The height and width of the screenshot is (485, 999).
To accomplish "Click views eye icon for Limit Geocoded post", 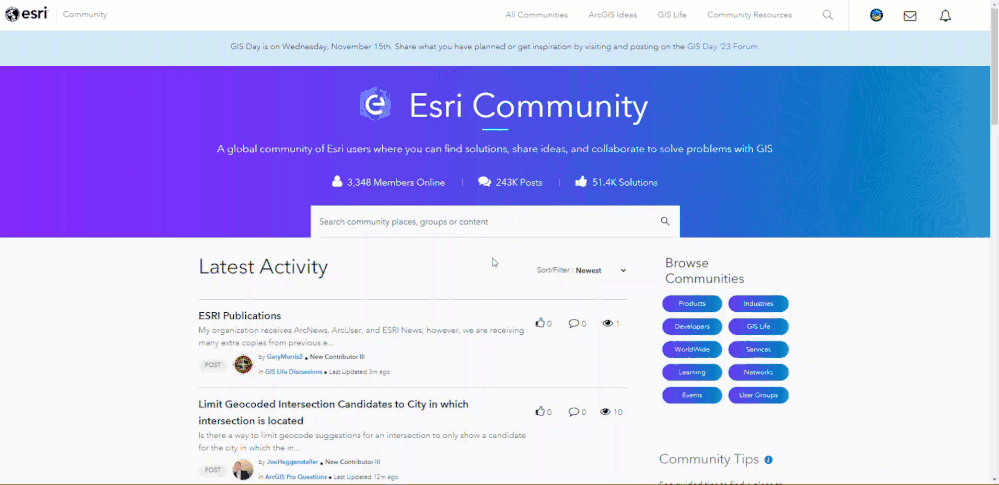I will tap(605, 412).
